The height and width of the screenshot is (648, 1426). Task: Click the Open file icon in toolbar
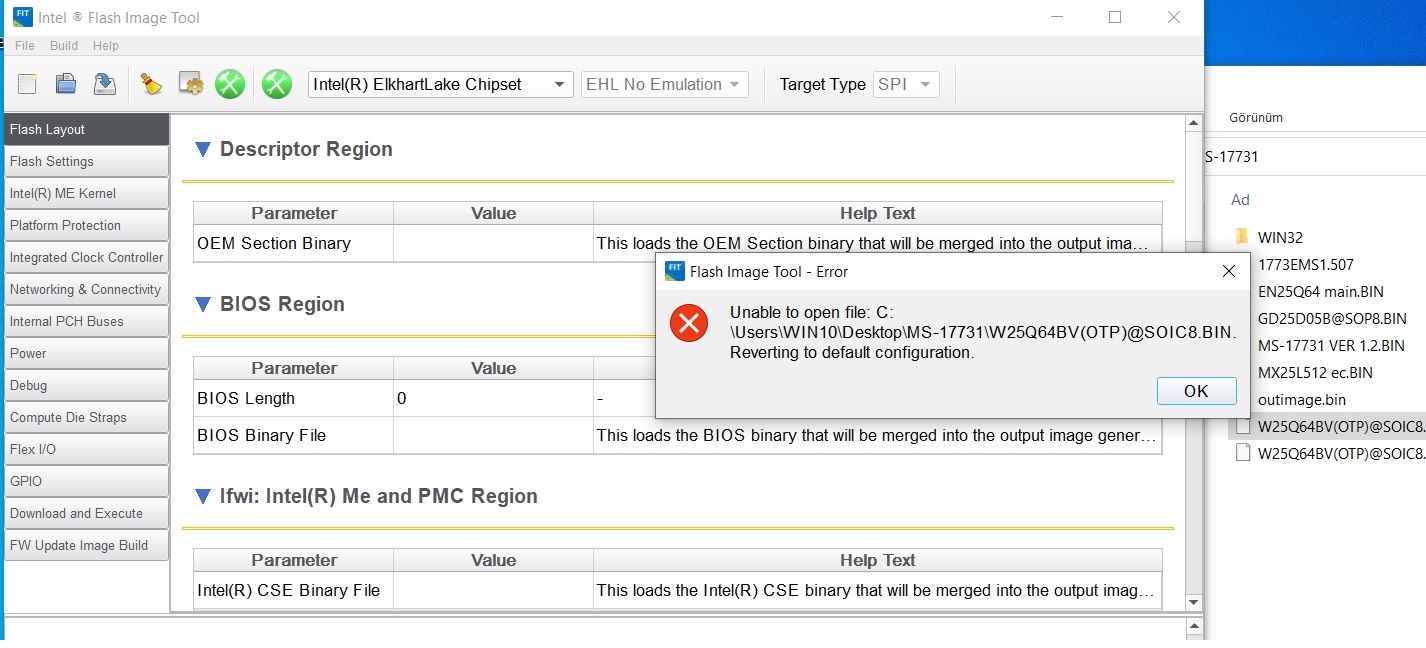pos(66,84)
